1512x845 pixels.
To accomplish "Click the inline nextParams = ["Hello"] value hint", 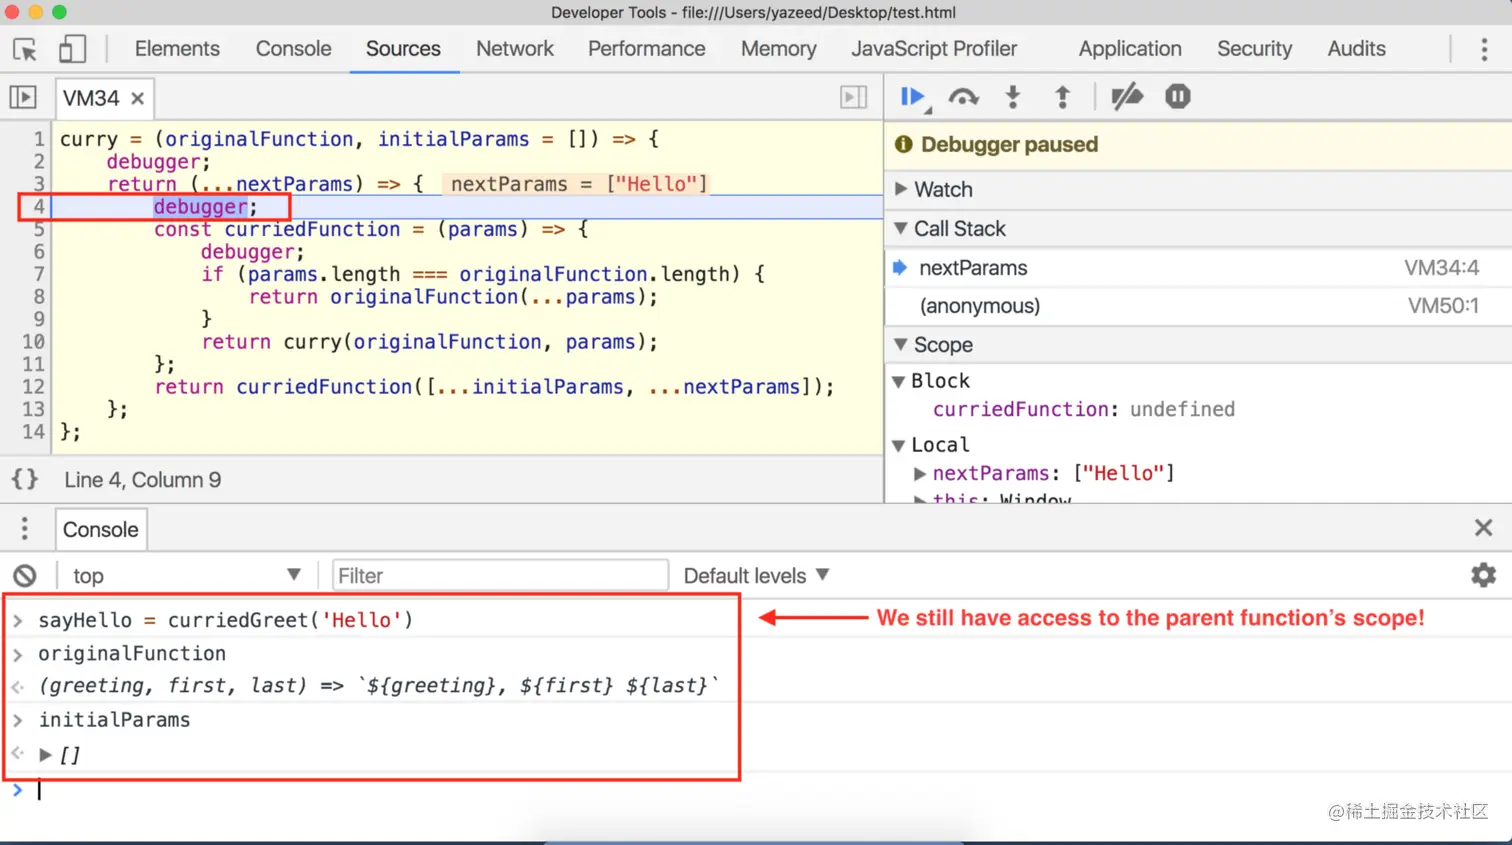I will coord(579,184).
